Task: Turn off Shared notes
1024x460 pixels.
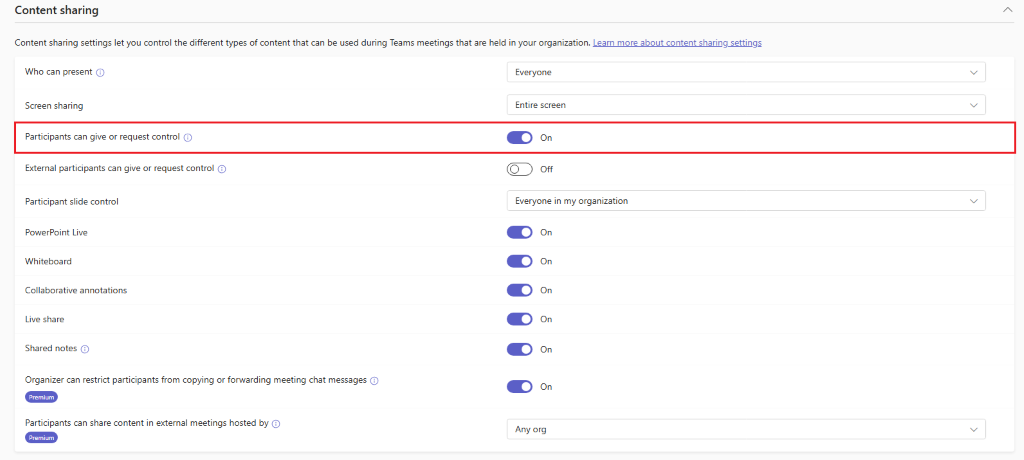Action: 520,350
